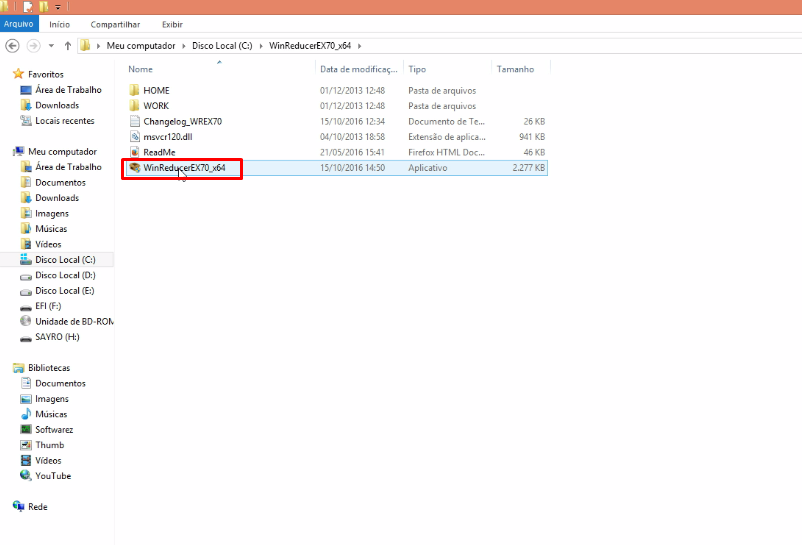Sort by Tipo column header
Viewport: 802px width, 545px height.
[417, 69]
